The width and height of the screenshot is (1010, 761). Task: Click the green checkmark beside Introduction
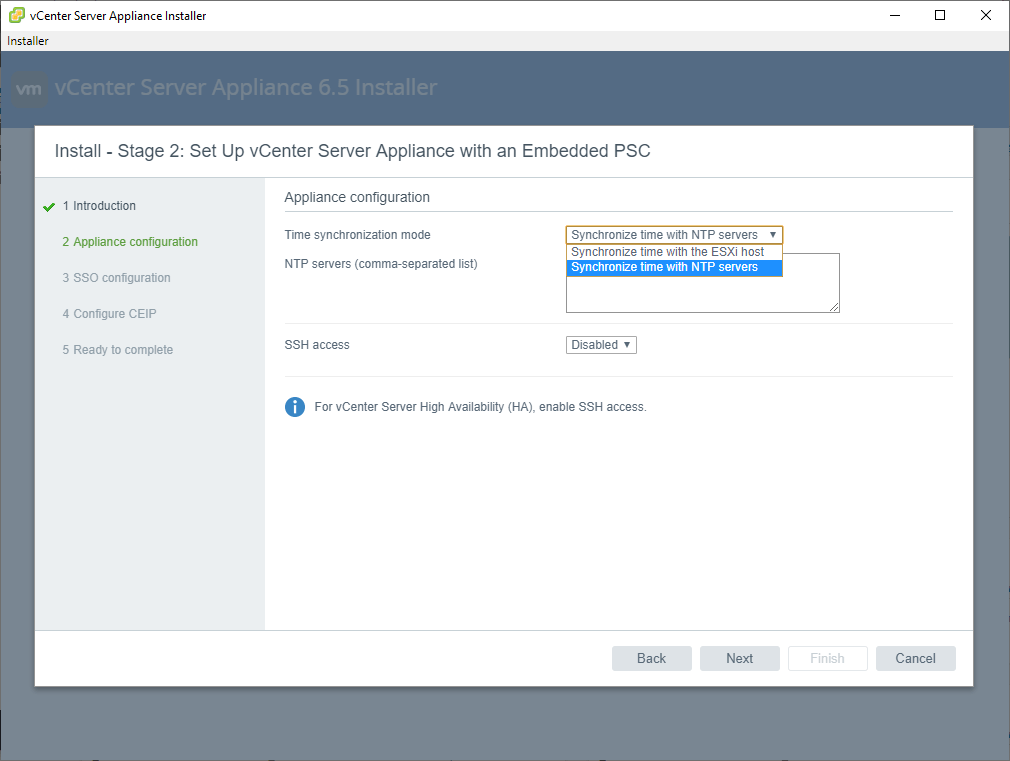point(49,207)
